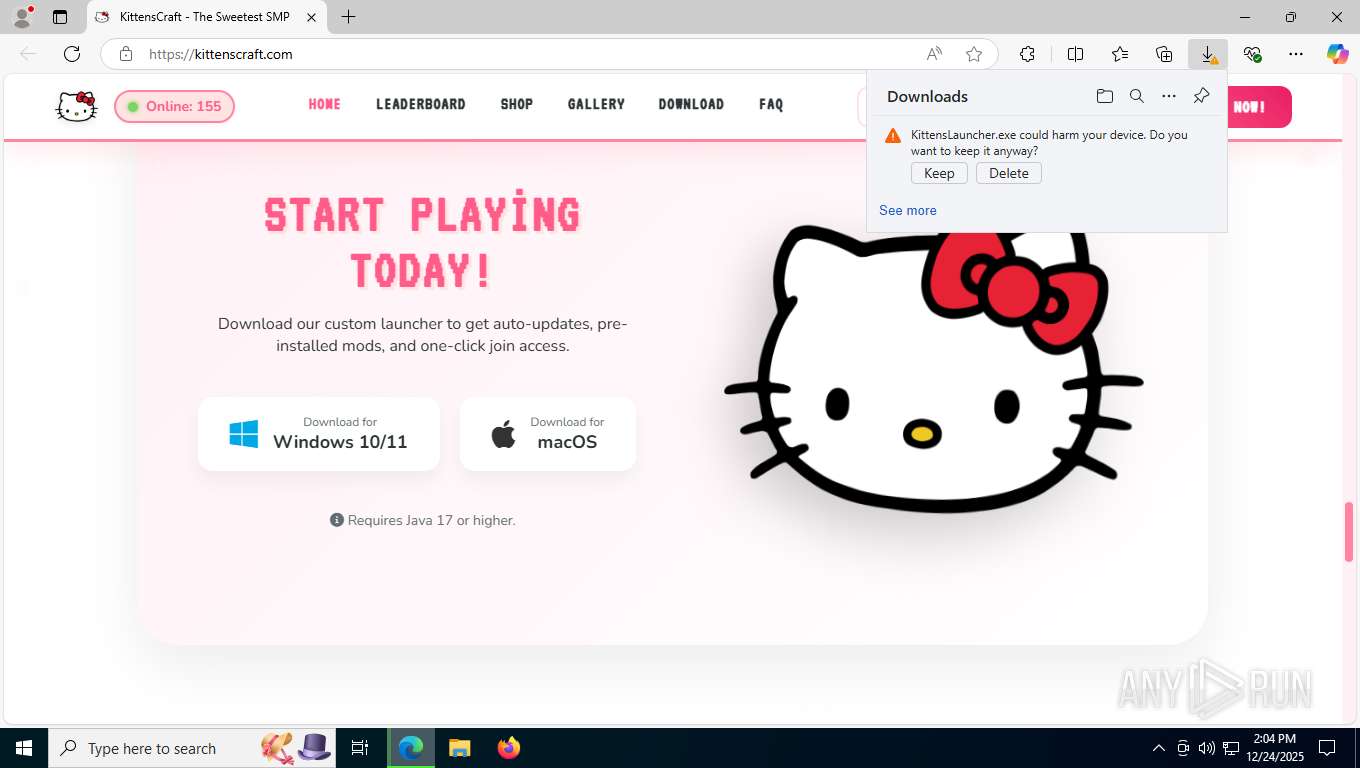Open more options in Downloads panel
Viewport: 1360px width, 768px height.
pyautogui.click(x=1169, y=96)
